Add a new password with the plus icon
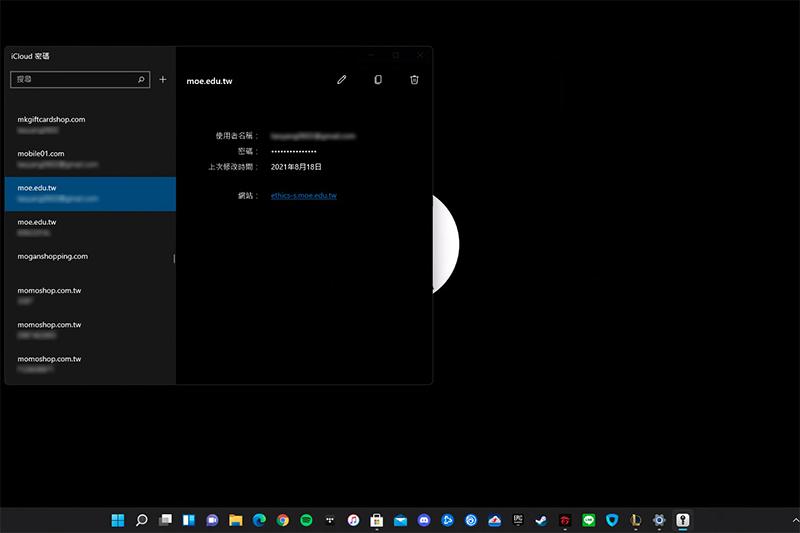Screen dimensions: 800x533 point(163,79)
